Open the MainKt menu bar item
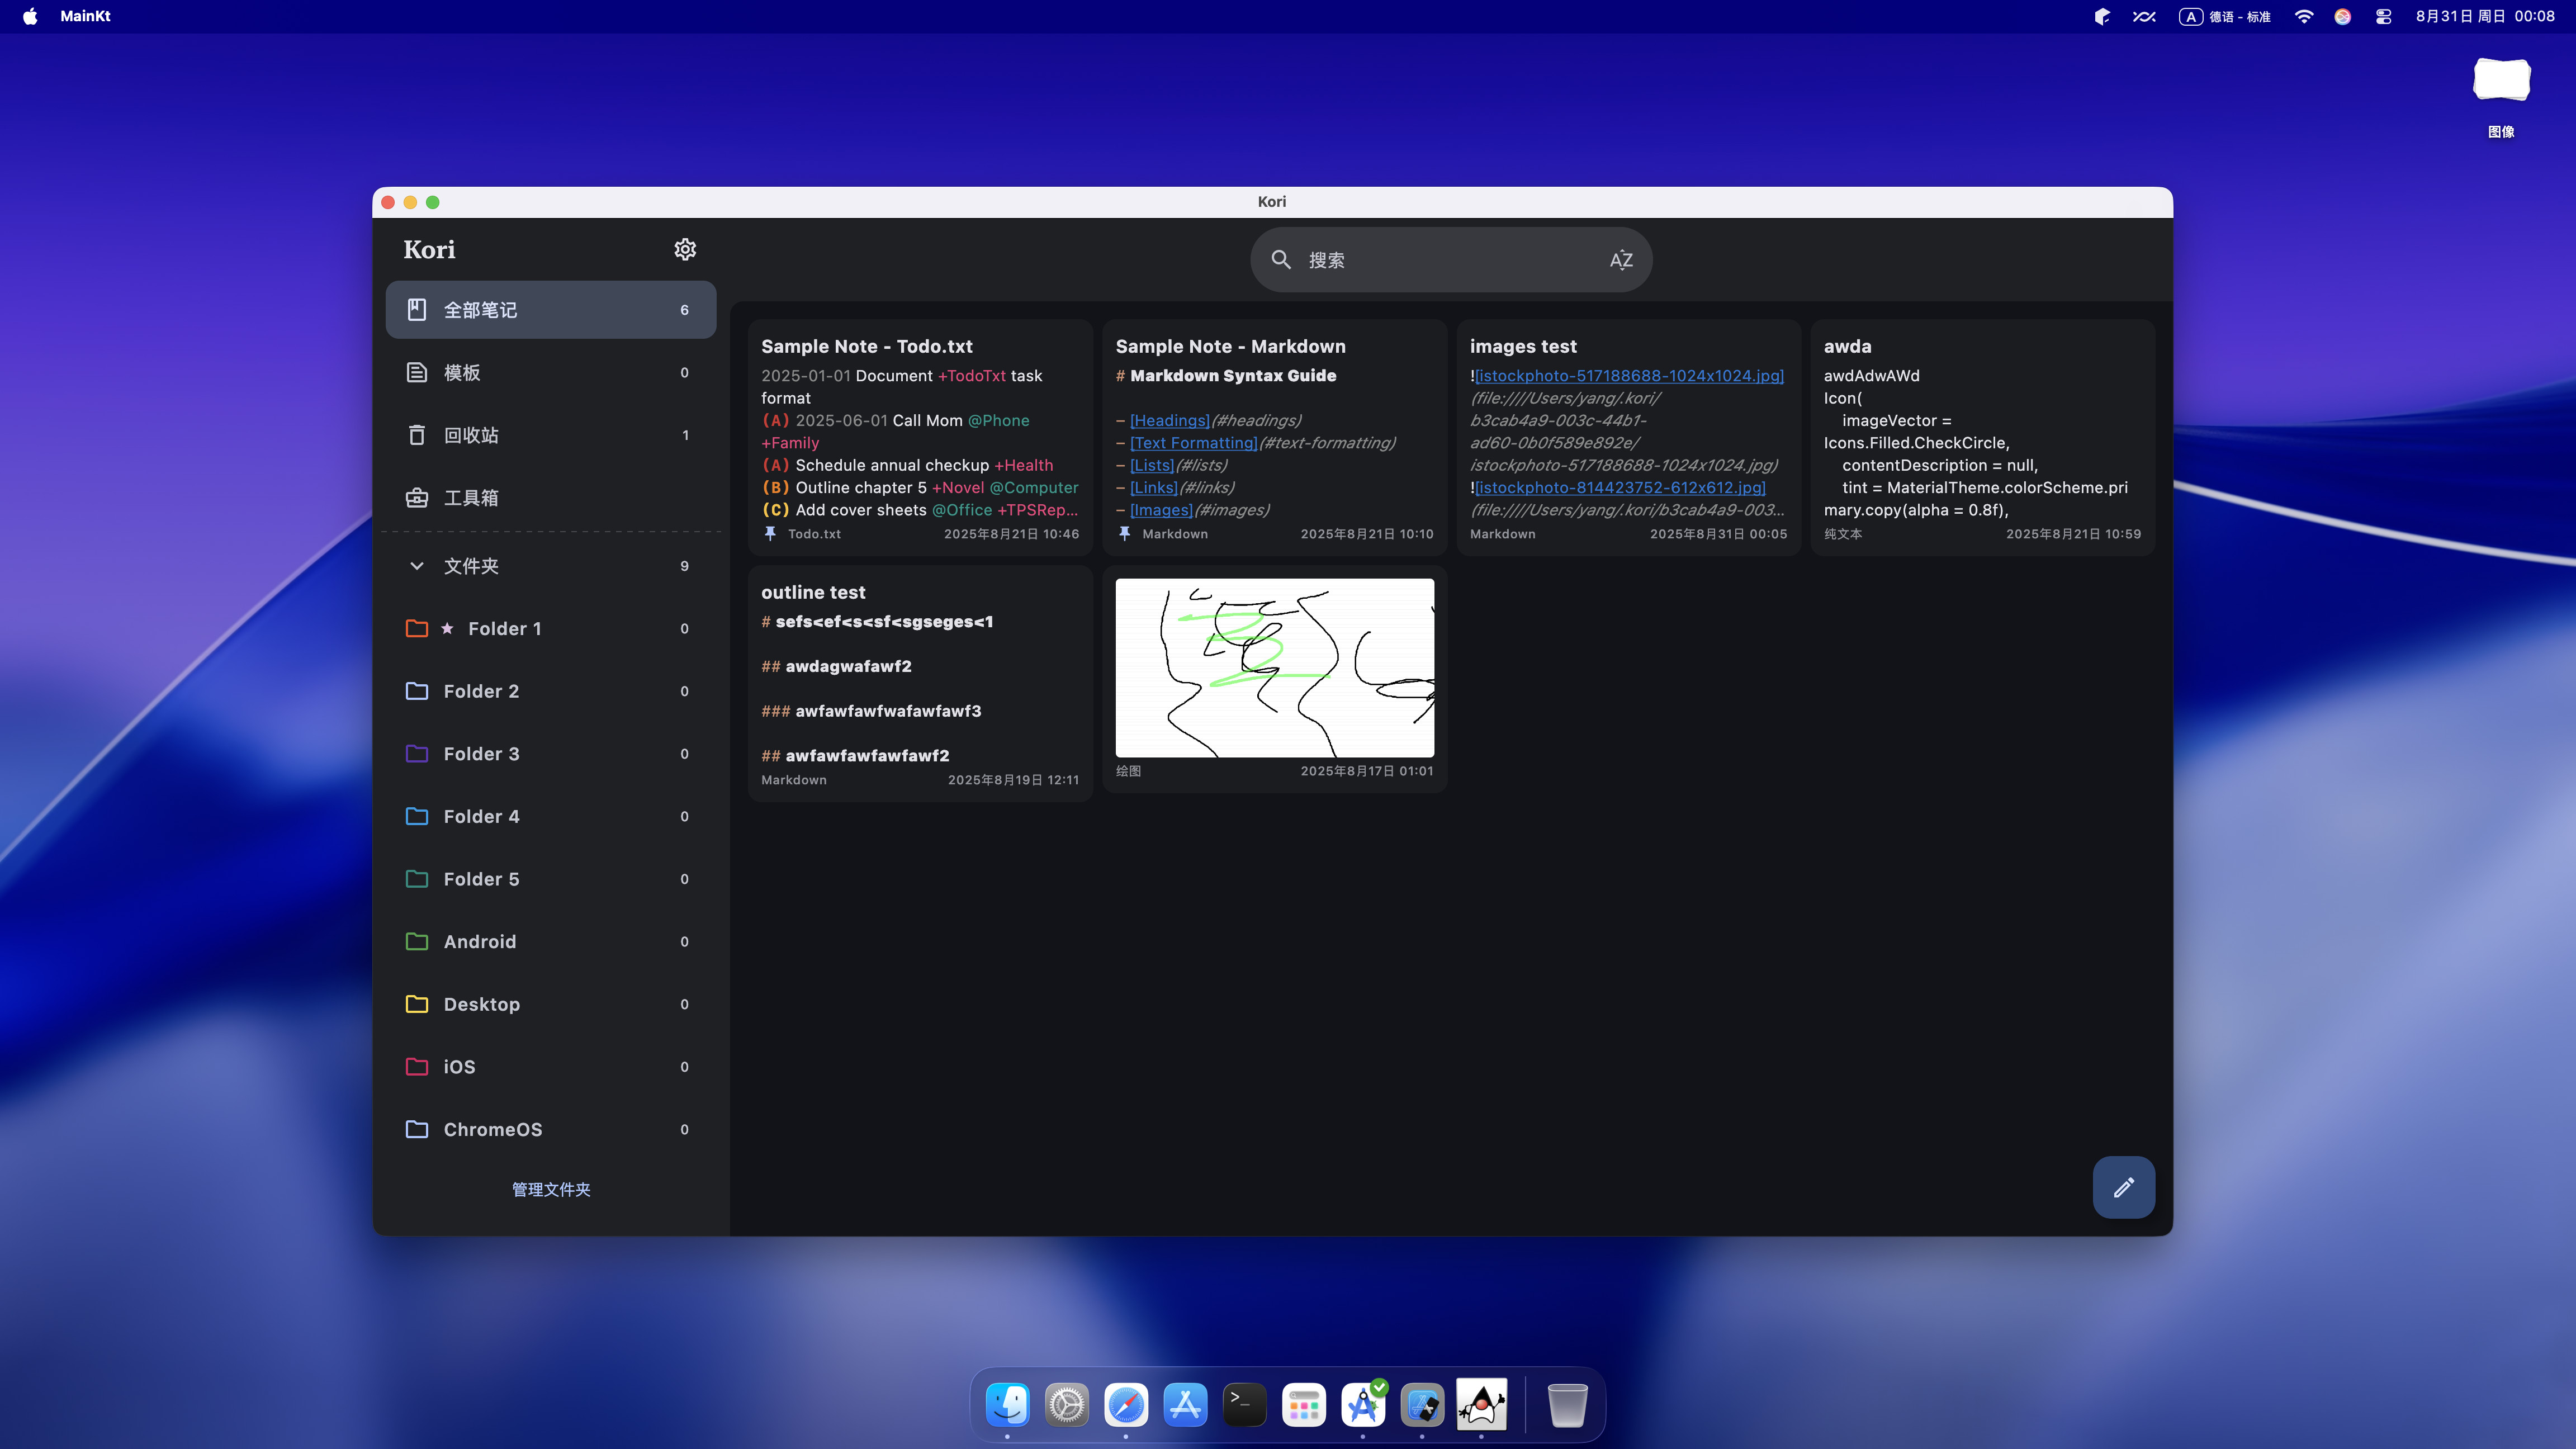The height and width of the screenshot is (1449, 2576). coord(85,16)
